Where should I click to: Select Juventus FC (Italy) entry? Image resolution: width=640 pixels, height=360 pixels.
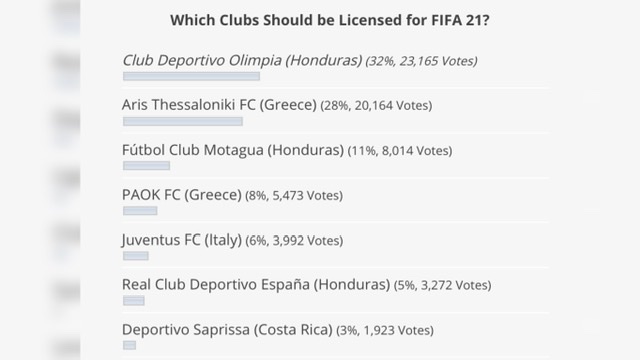click(x=182, y=240)
